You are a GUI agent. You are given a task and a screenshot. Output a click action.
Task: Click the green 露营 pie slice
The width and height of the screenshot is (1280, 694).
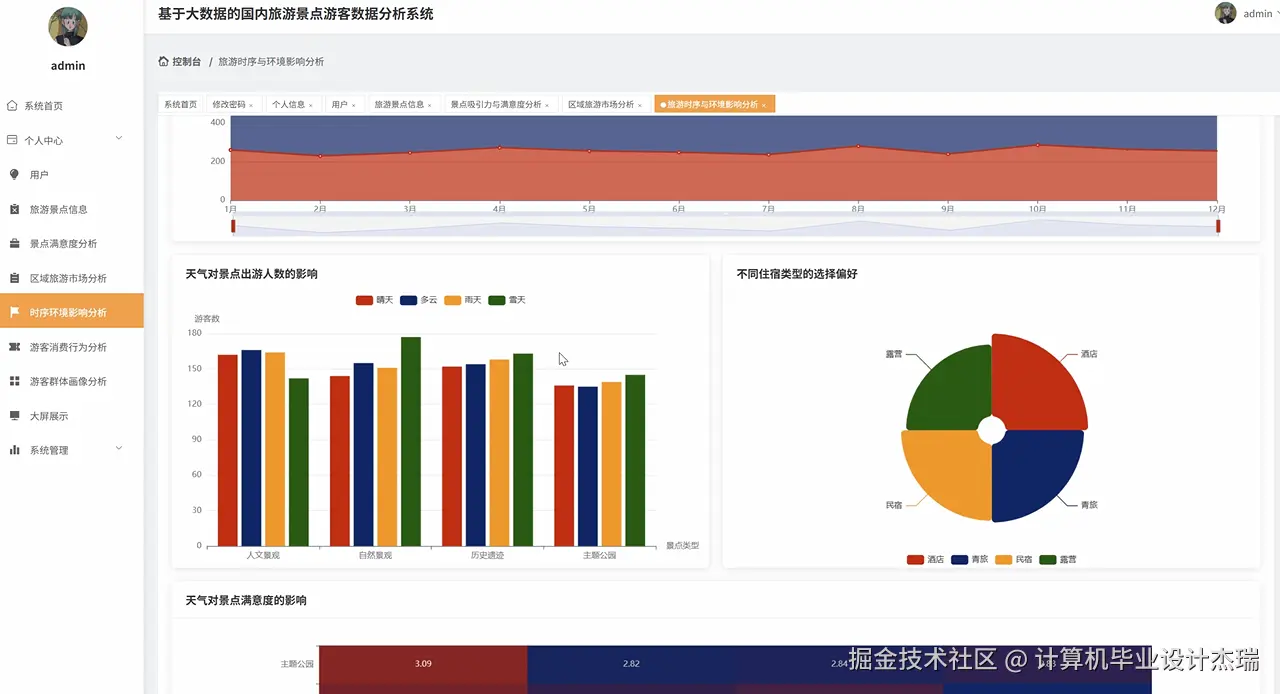[x=950, y=390]
